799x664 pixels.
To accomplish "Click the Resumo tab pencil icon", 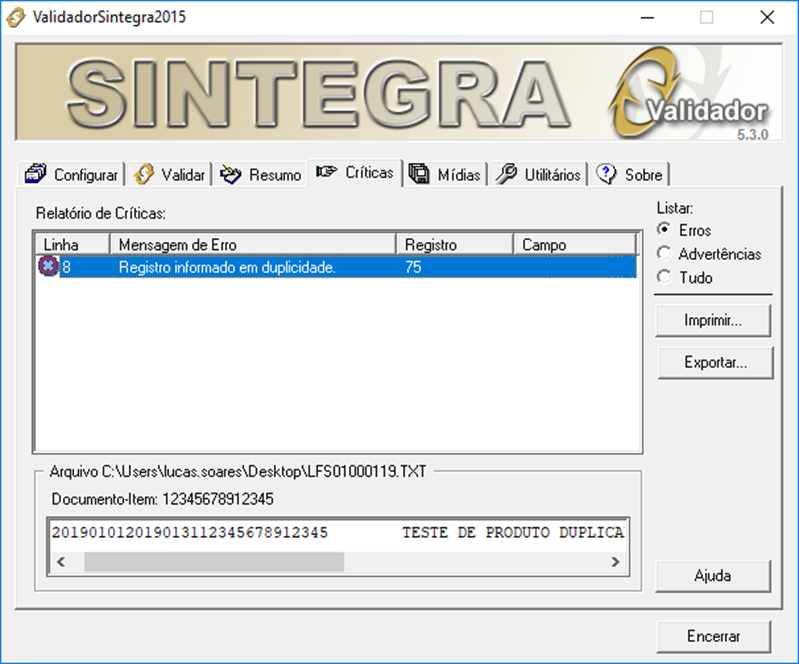I will click(x=230, y=174).
